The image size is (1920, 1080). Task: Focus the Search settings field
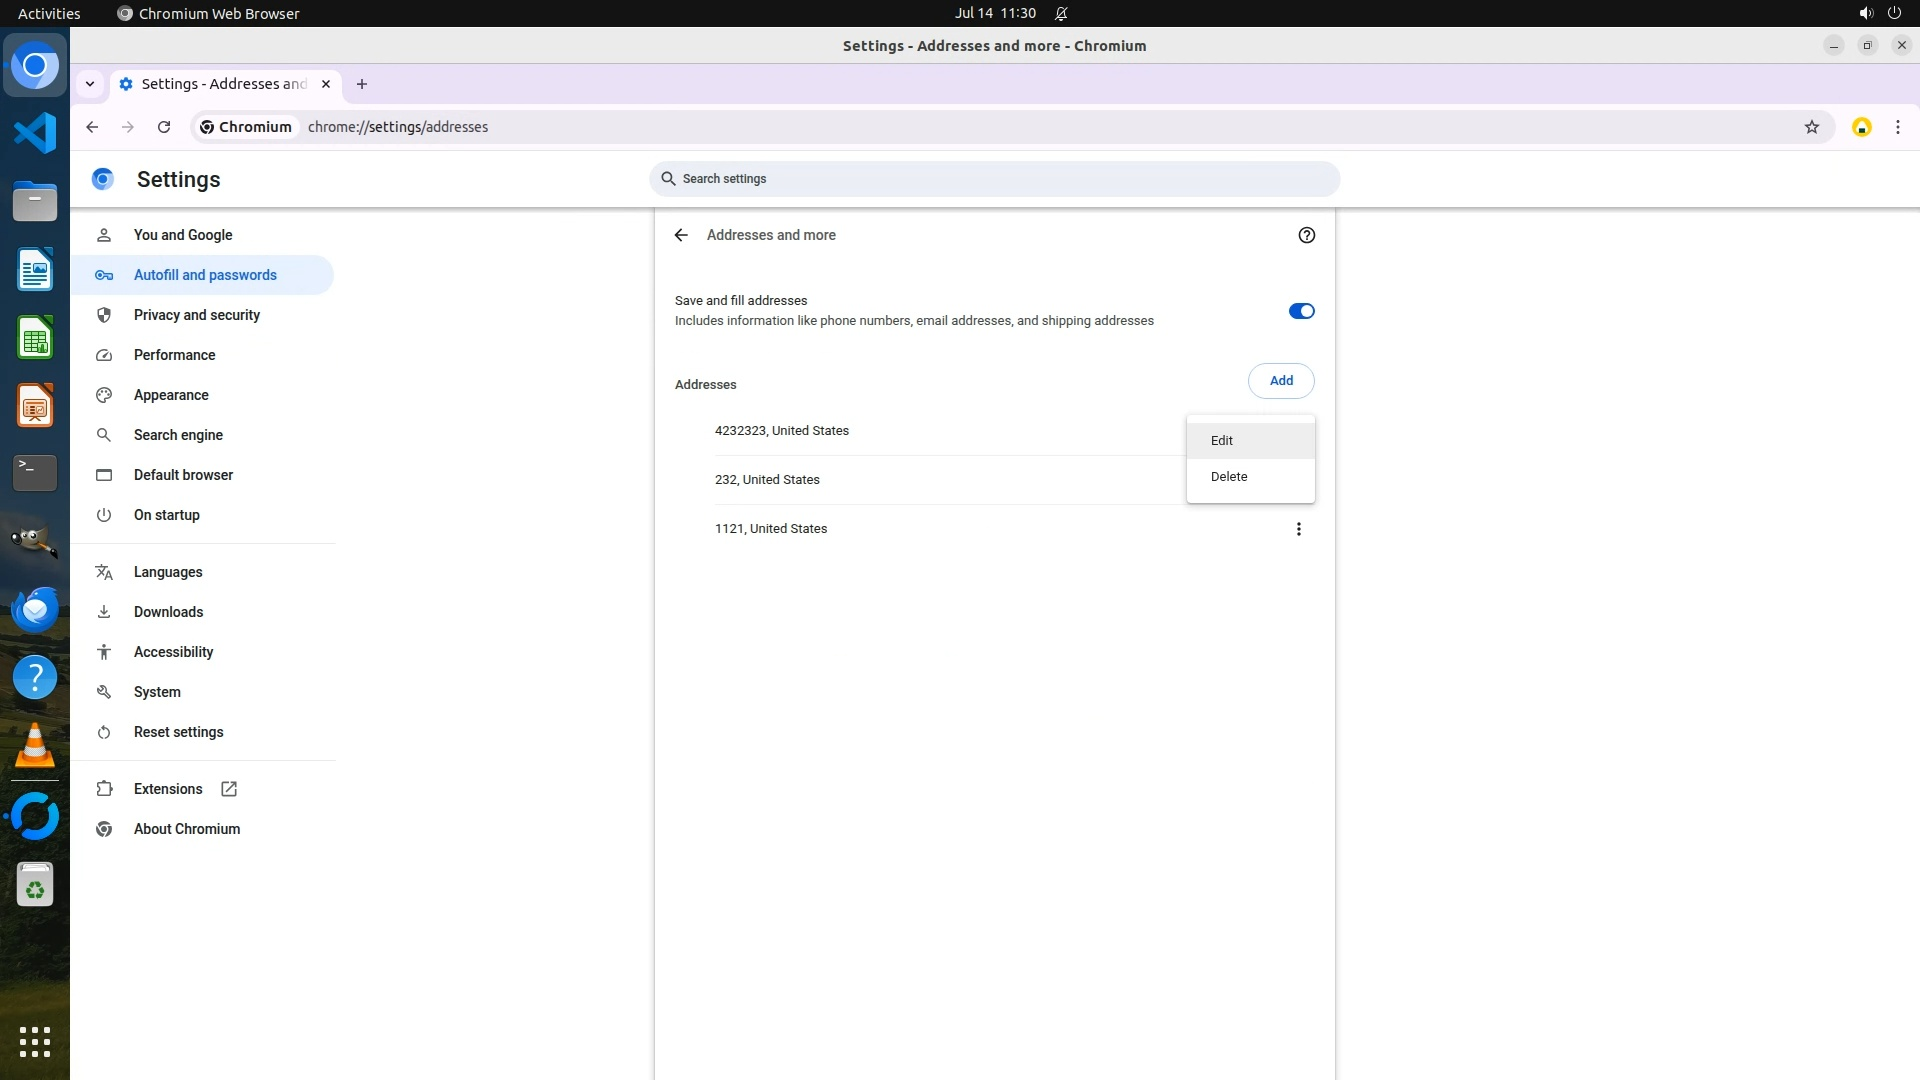pos(994,179)
